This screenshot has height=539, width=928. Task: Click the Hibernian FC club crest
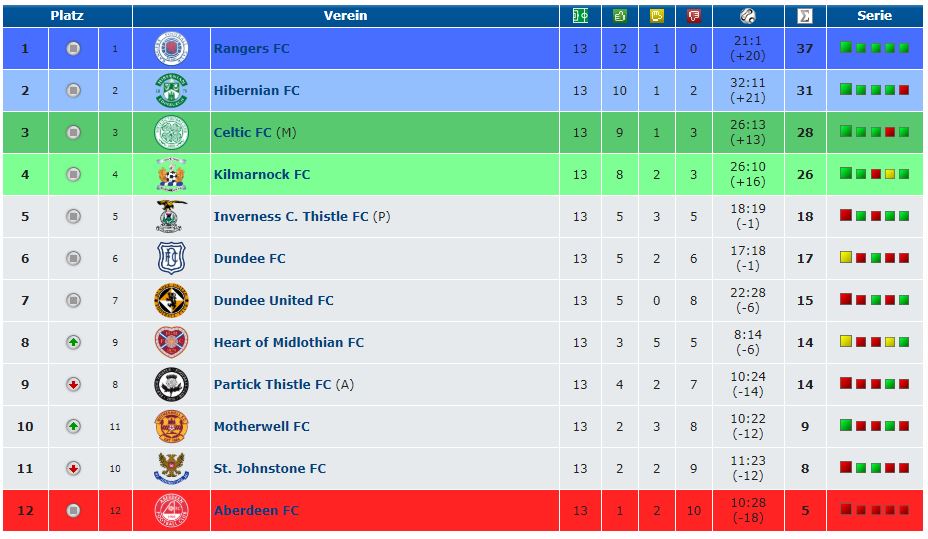[171, 91]
